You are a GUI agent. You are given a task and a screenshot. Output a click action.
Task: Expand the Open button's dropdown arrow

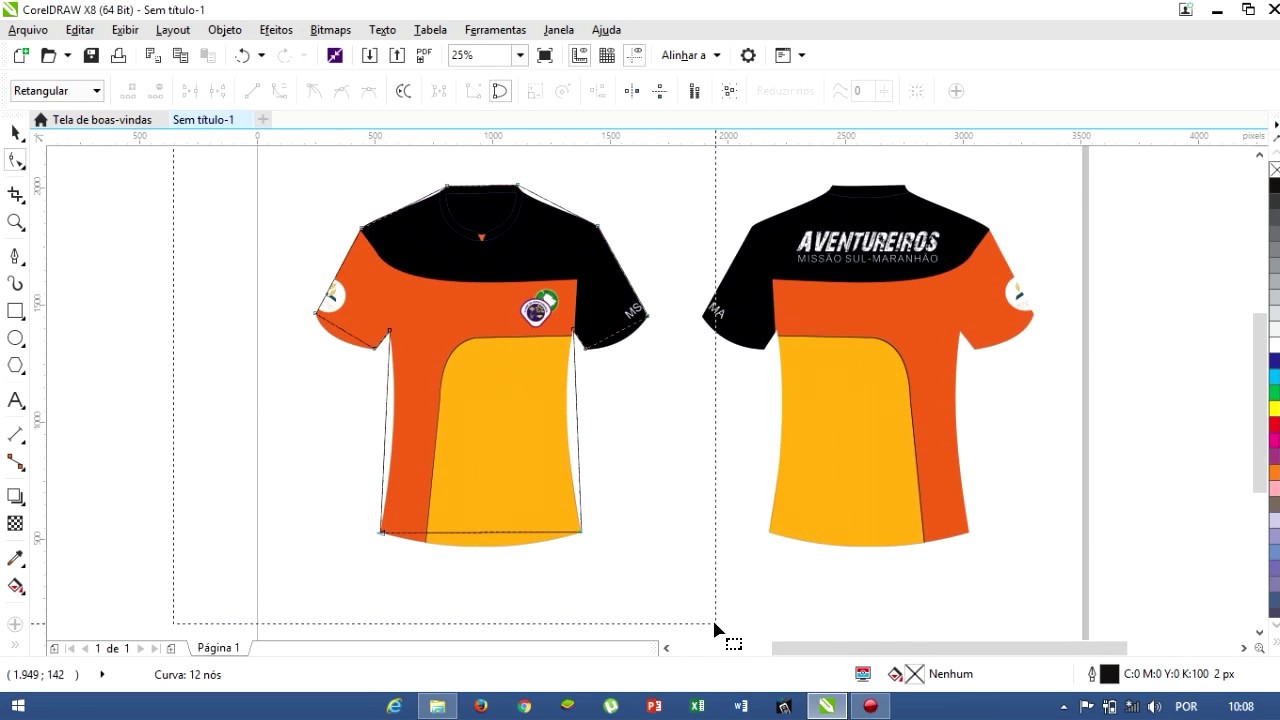click(68, 56)
